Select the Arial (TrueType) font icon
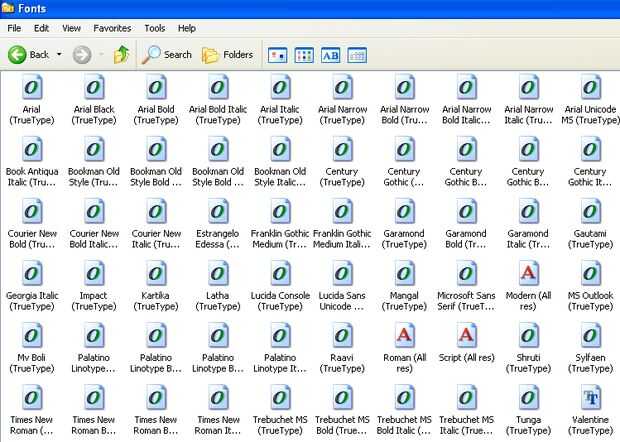The width and height of the screenshot is (620, 442). [32, 87]
